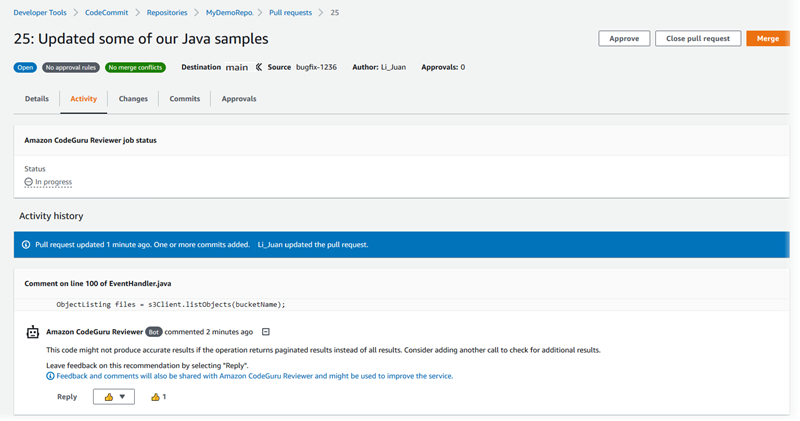Click the Approve button

click(x=624, y=38)
